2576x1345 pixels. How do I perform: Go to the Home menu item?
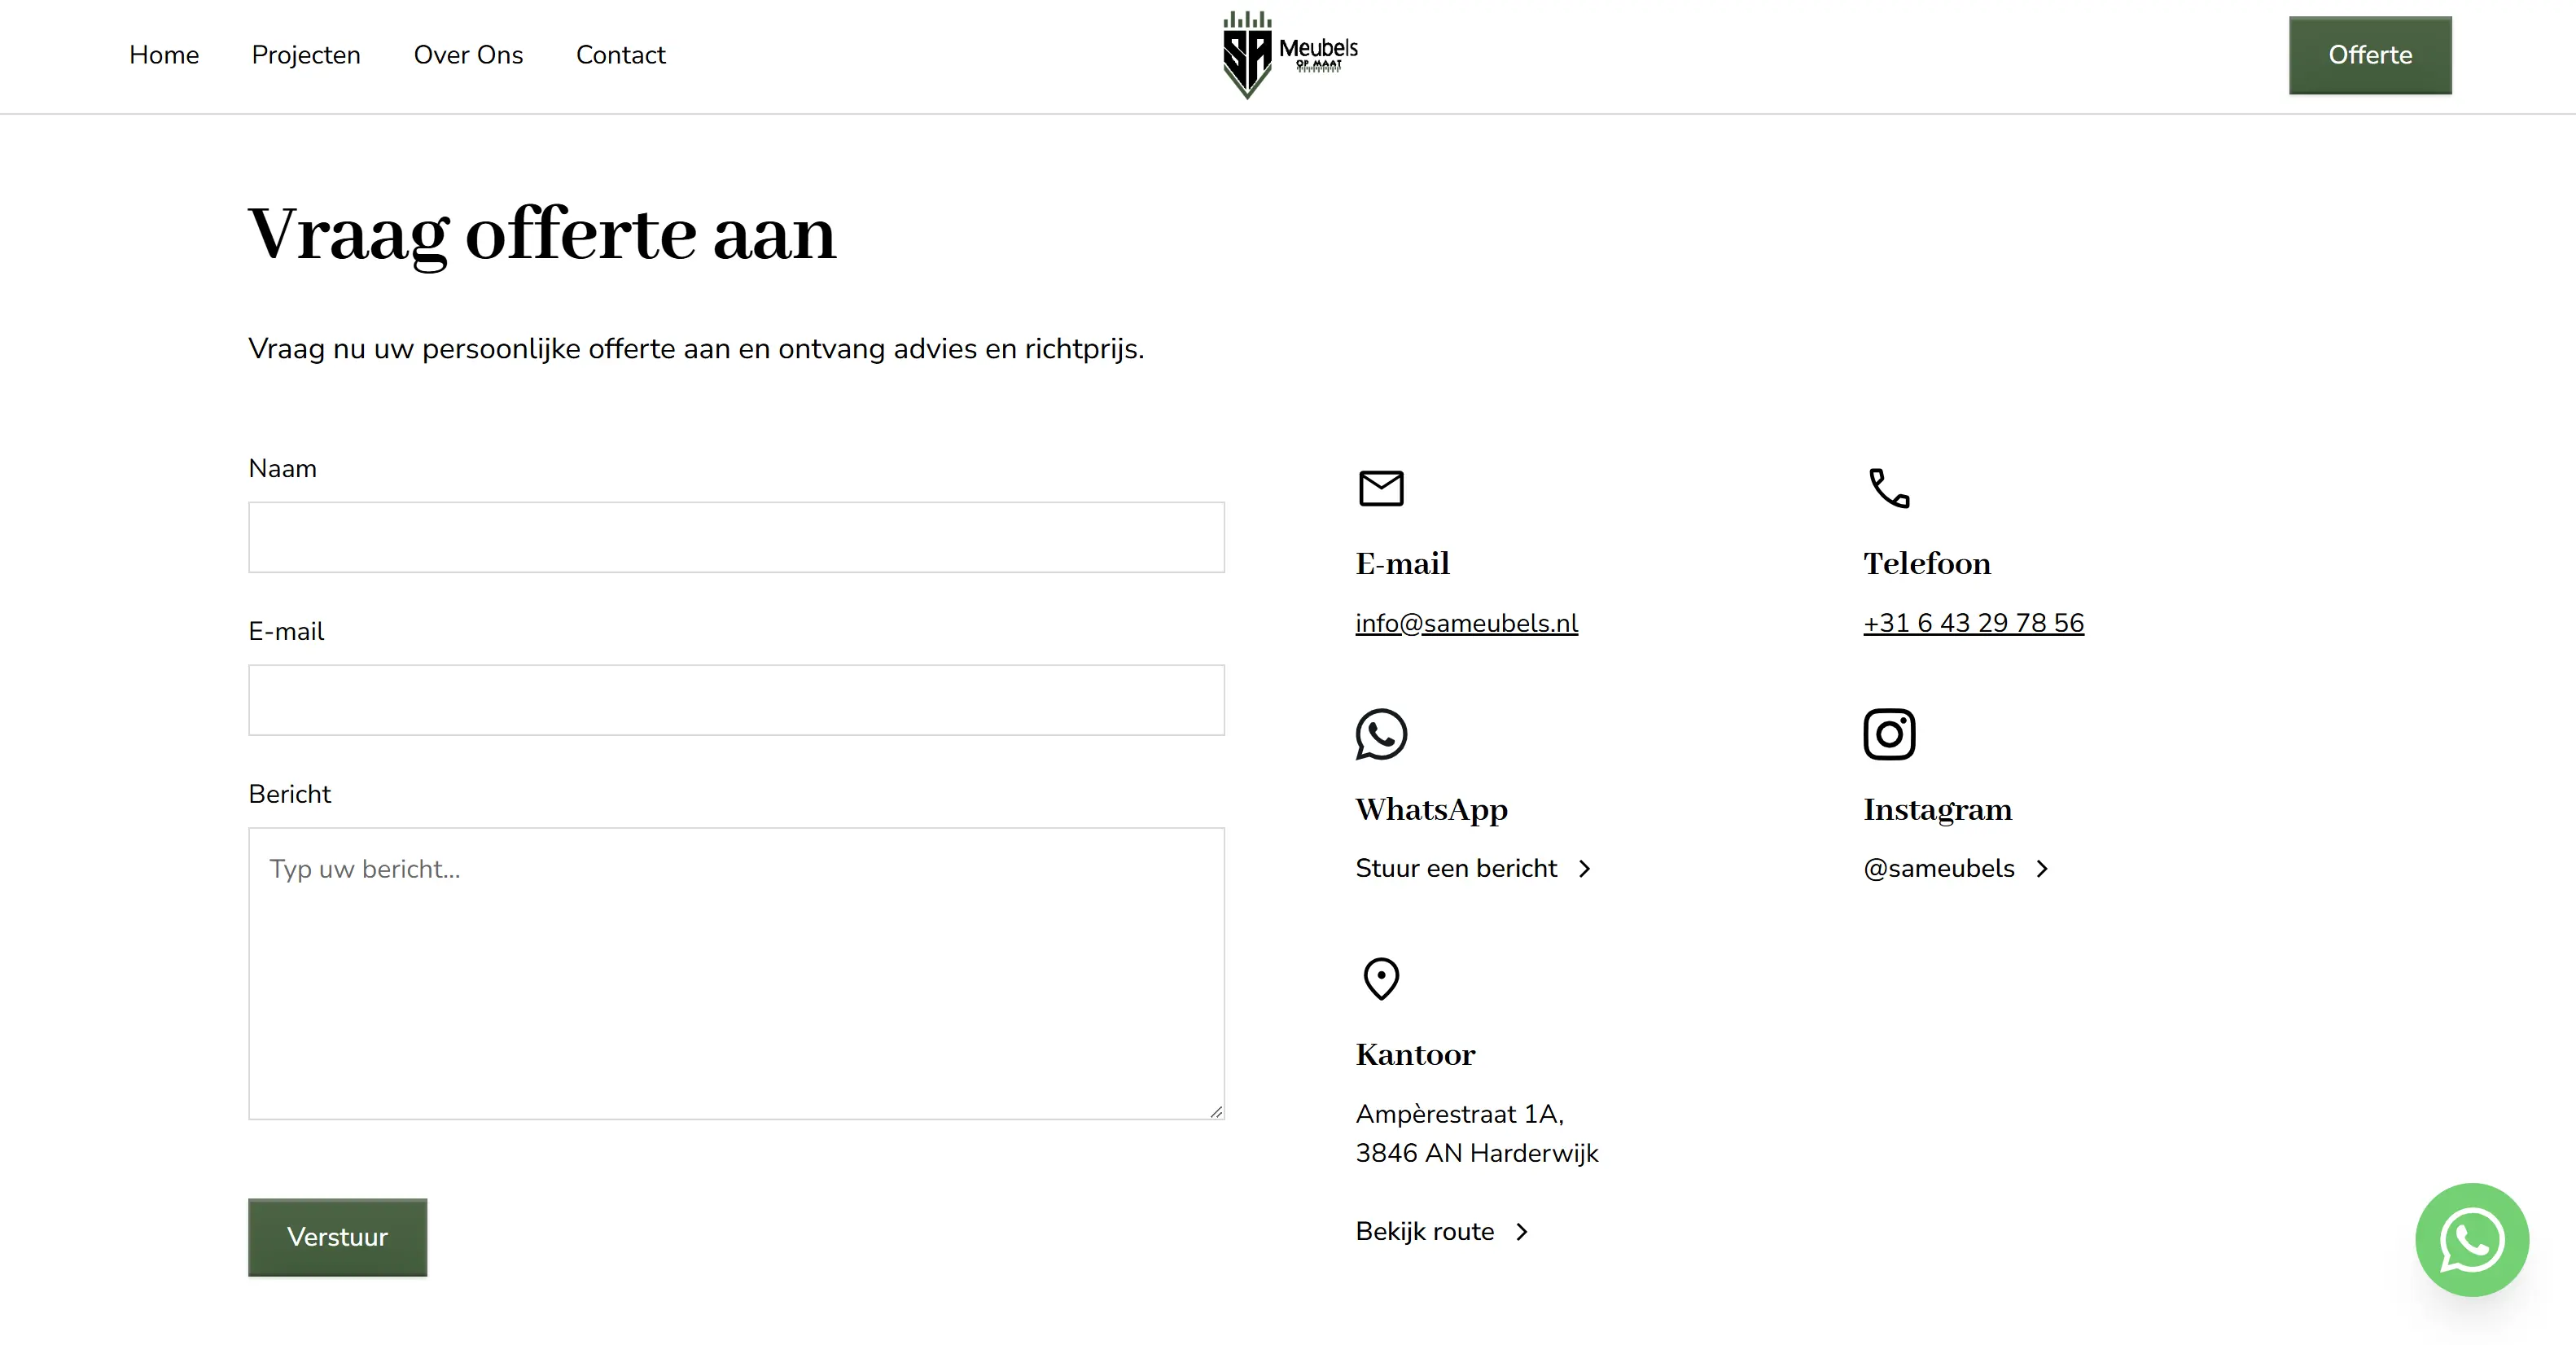point(164,55)
